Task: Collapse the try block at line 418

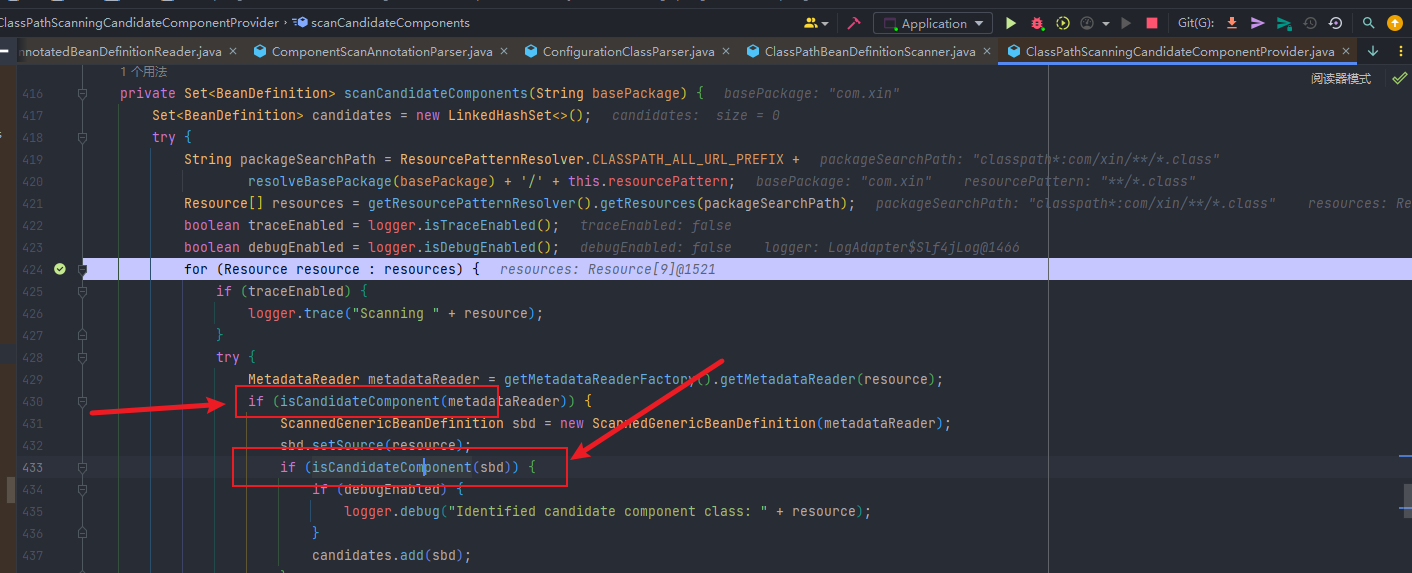Action: click(84, 137)
